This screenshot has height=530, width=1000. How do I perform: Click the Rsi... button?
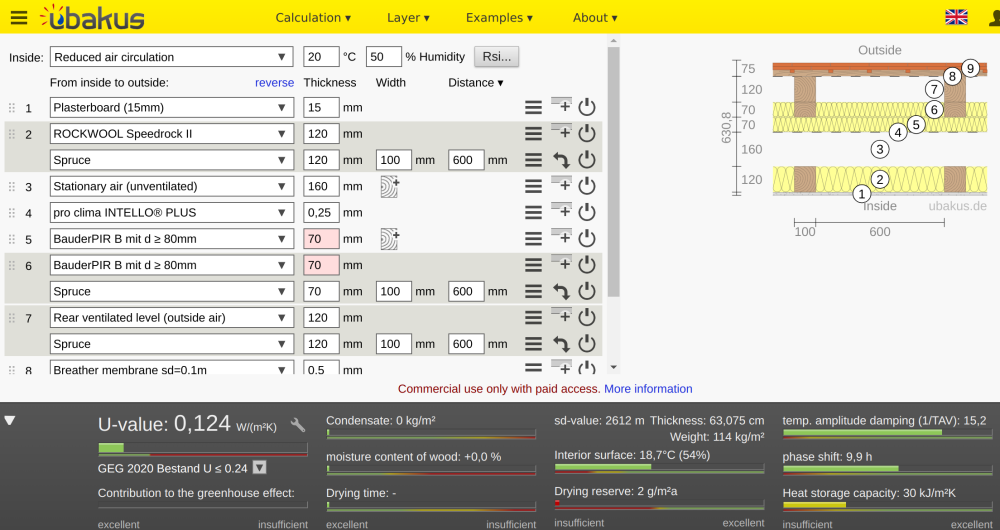click(x=496, y=56)
